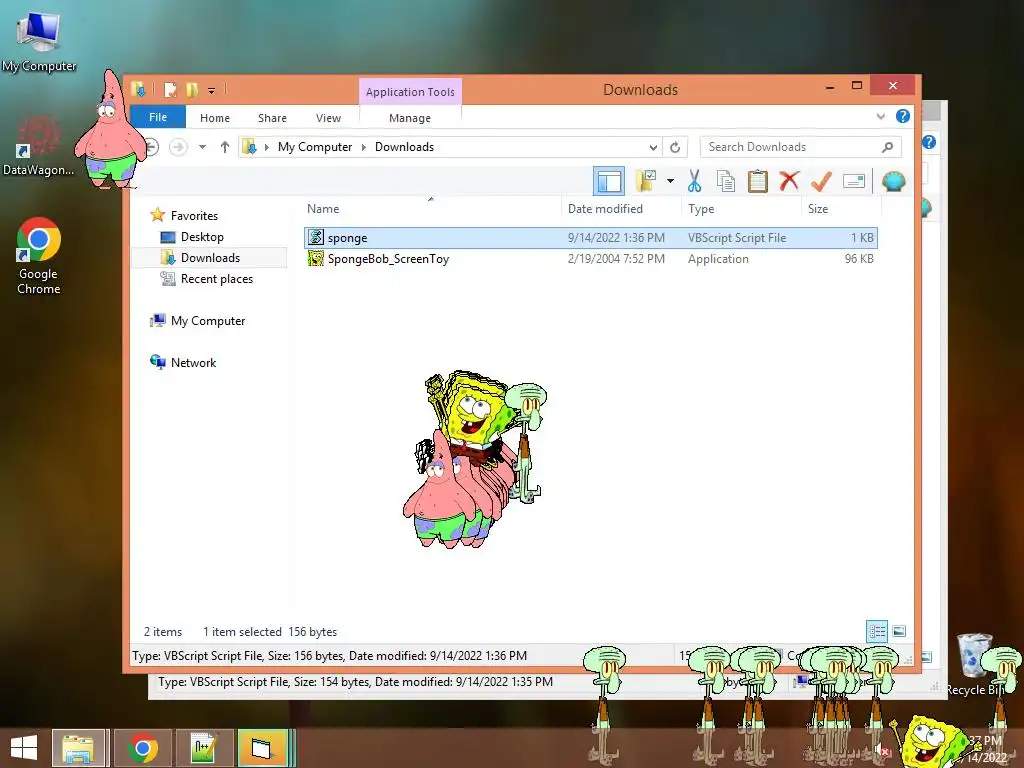Open Help with the blue question mark
The height and width of the screenshot is (768, 1024).
click(903, 116)
